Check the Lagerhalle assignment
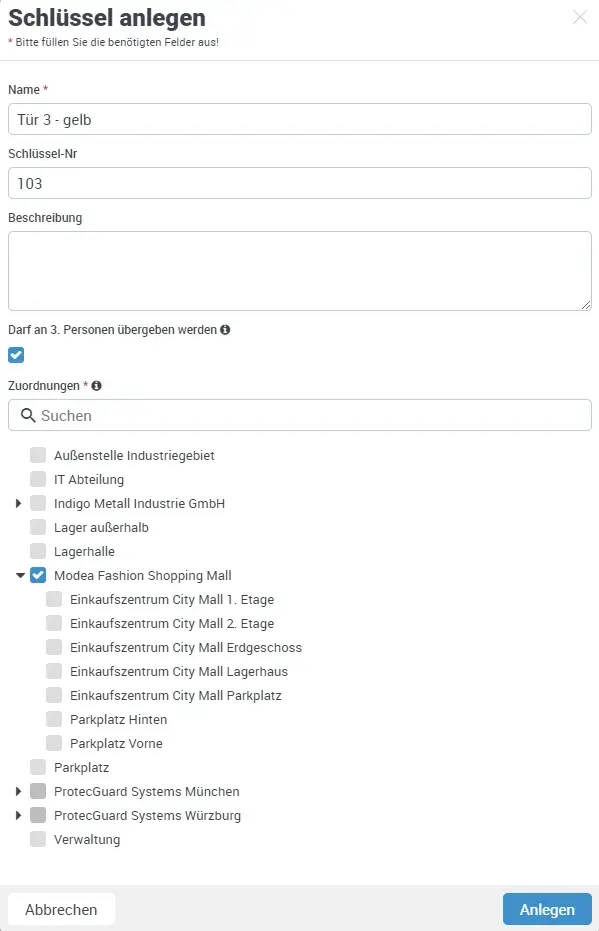Image resolution: width=599 pixels, height=931 pixels. click(37, 551)
